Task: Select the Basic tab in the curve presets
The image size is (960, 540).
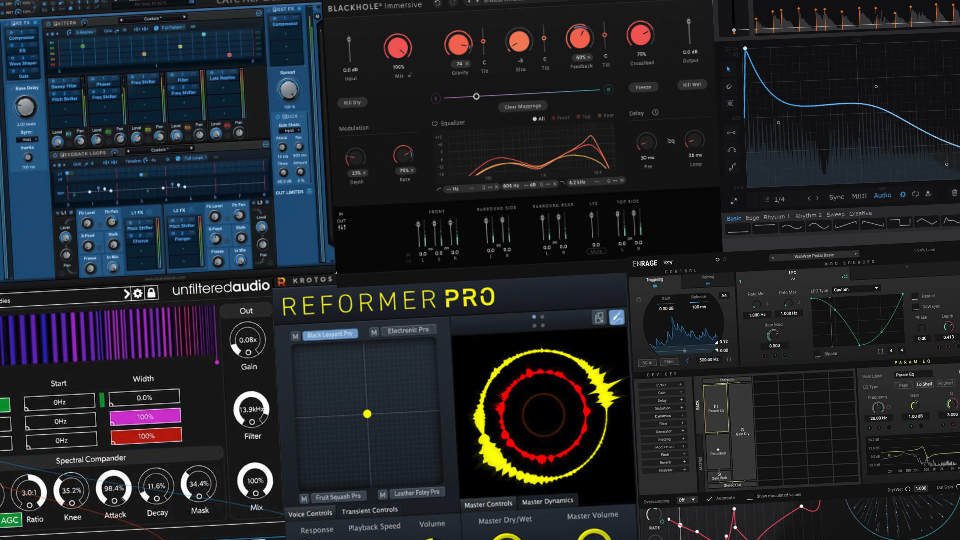Action: (x=733, y=219)
